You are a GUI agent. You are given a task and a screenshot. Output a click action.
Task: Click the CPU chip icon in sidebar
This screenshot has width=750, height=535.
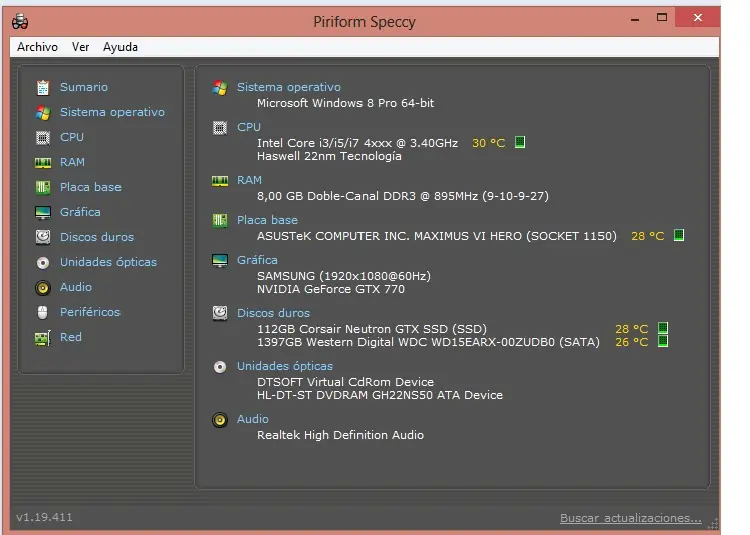43,138
